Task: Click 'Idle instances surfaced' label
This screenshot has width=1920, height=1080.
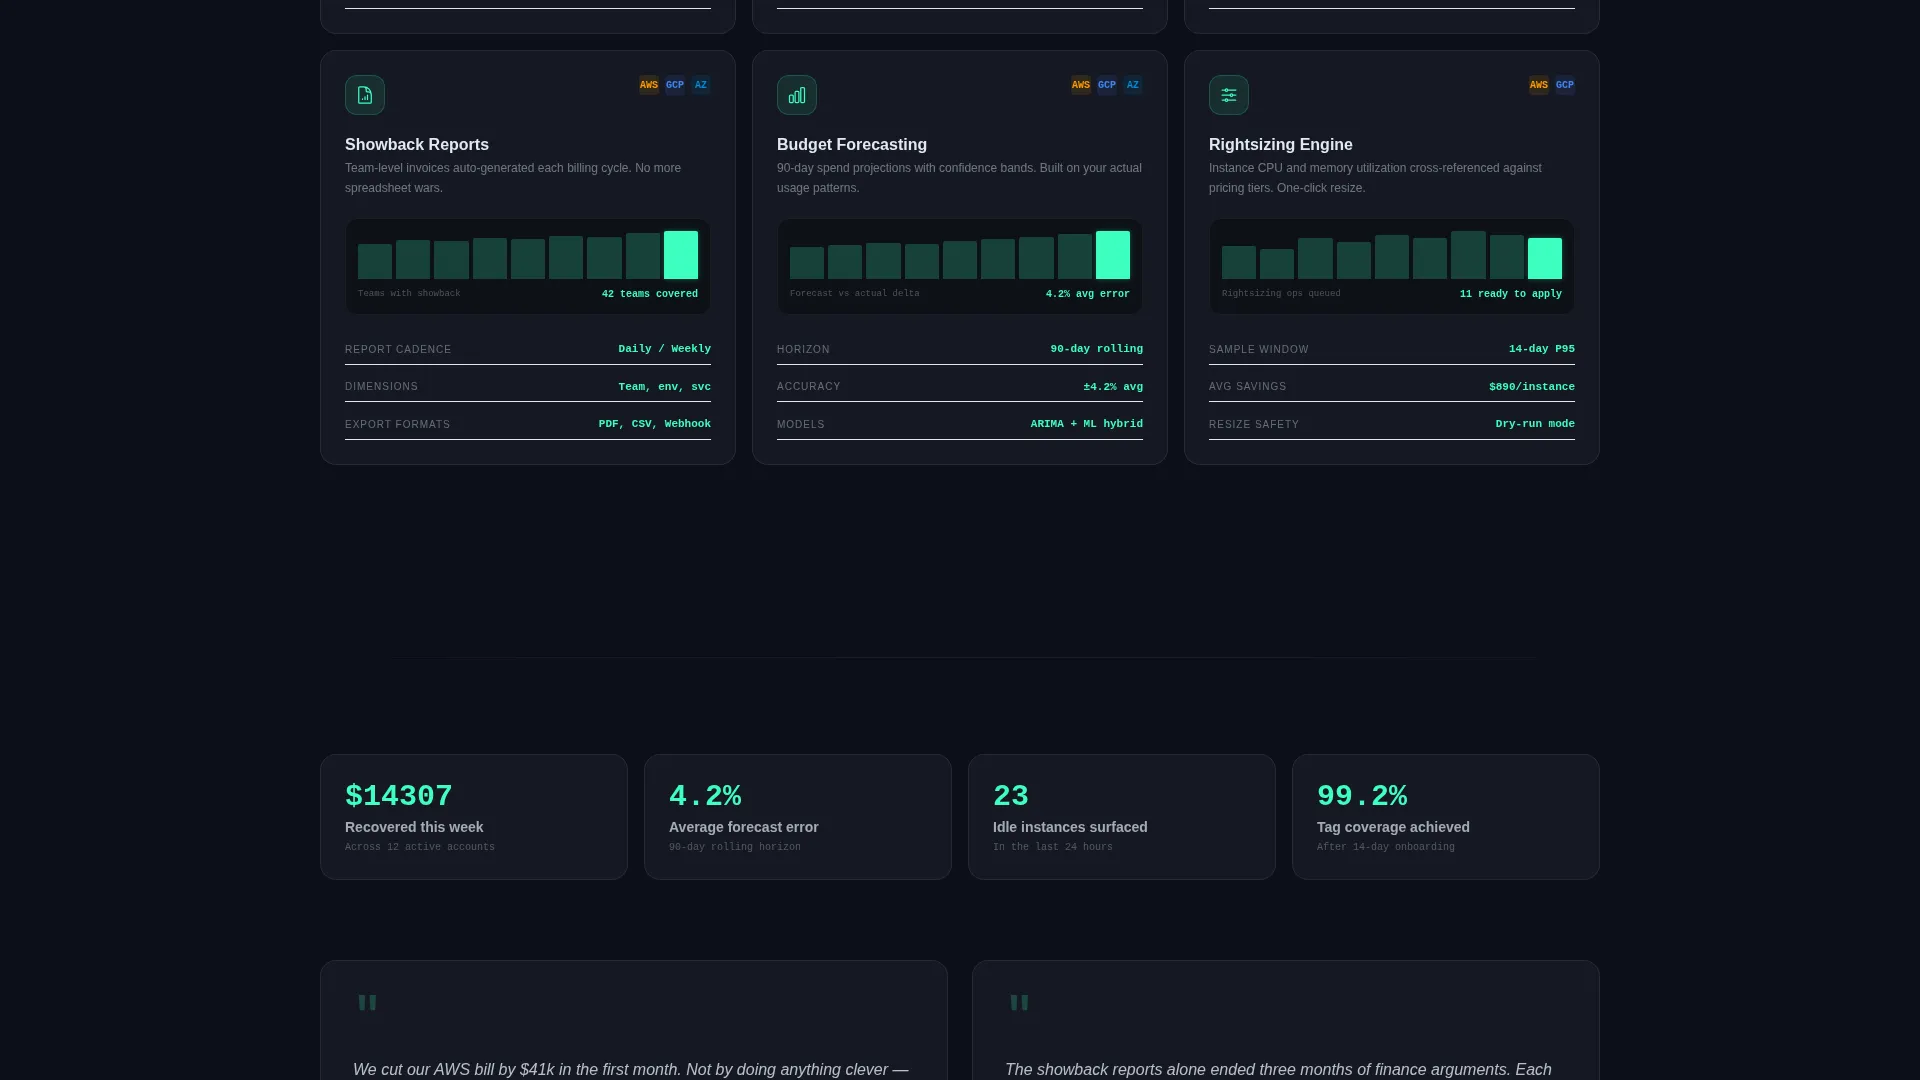Action: pyautogui.click(x=1070, y=827)
